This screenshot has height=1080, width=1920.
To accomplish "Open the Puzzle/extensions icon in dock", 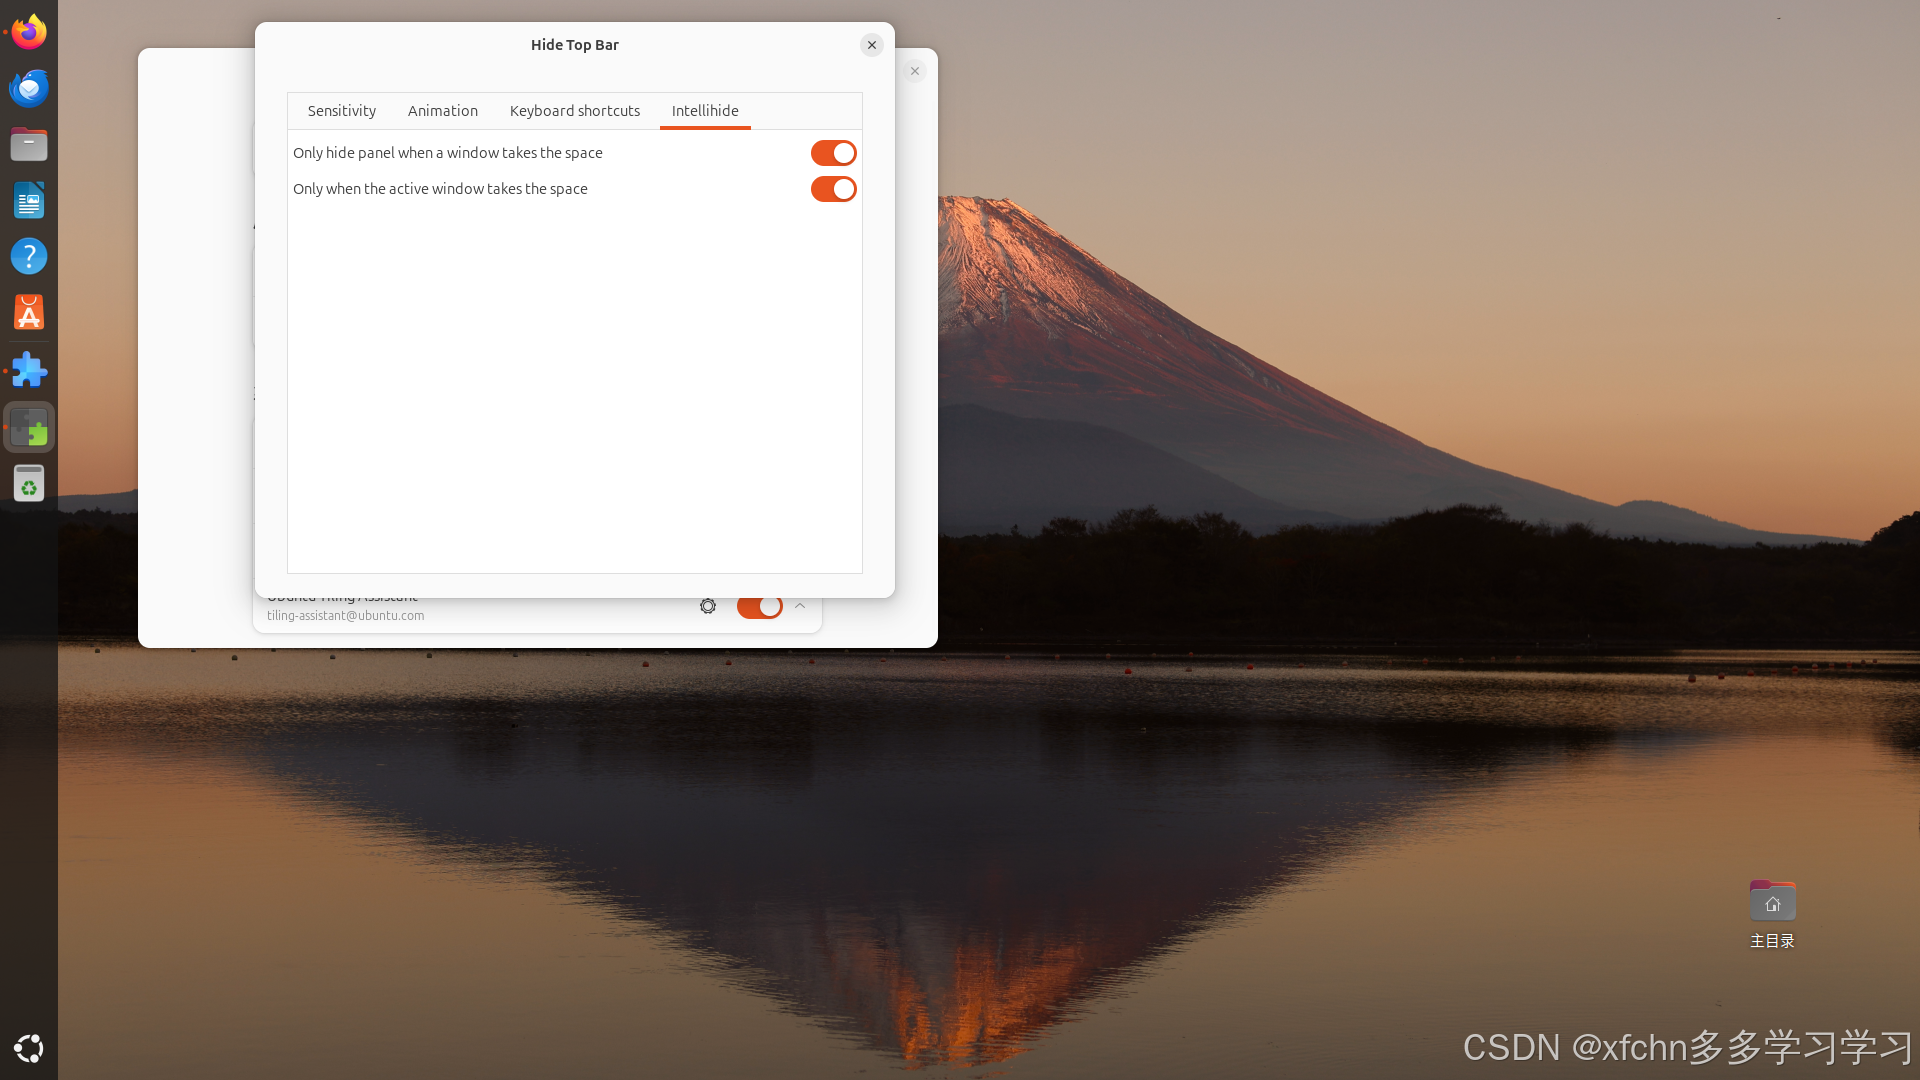I will point(29,369).
